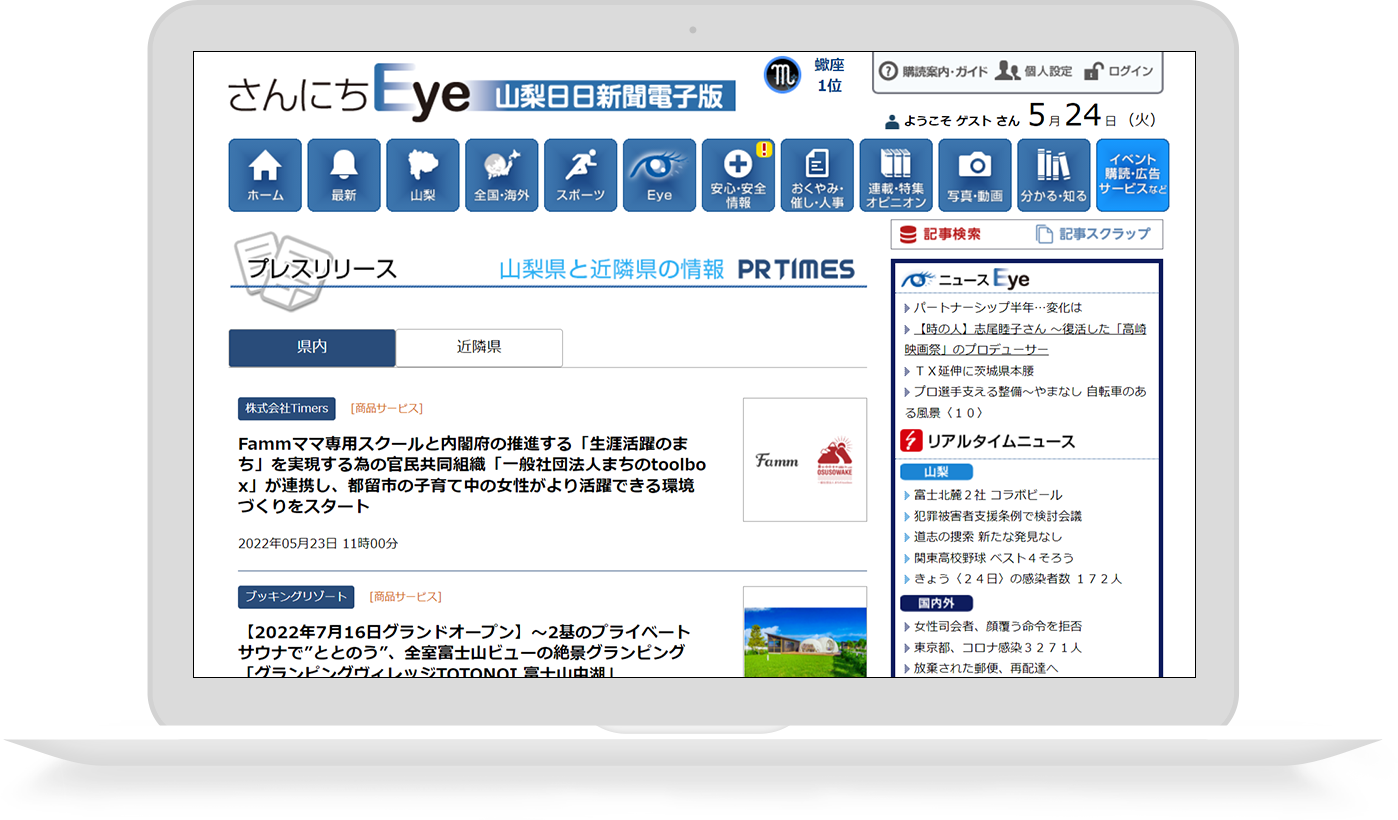The width and height of the screenshot is (1398, 820).
Task: Open 購読案内・ガイド help link
Action: click(933, 71)
